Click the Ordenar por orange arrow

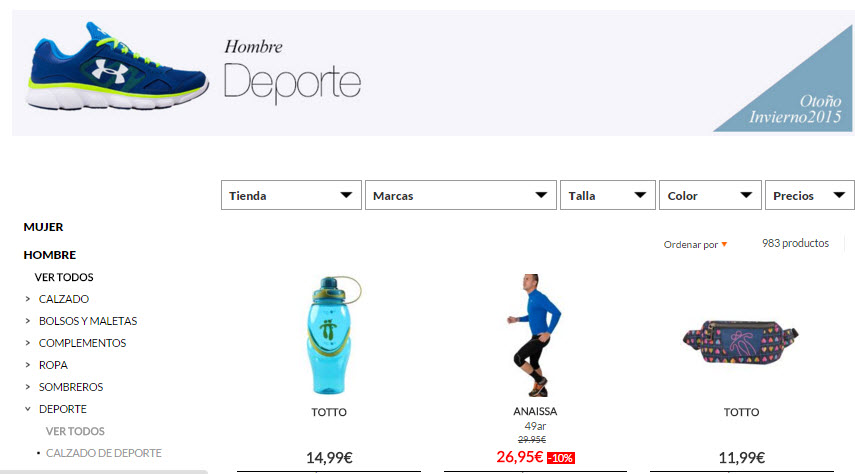[x=724, y=244]
